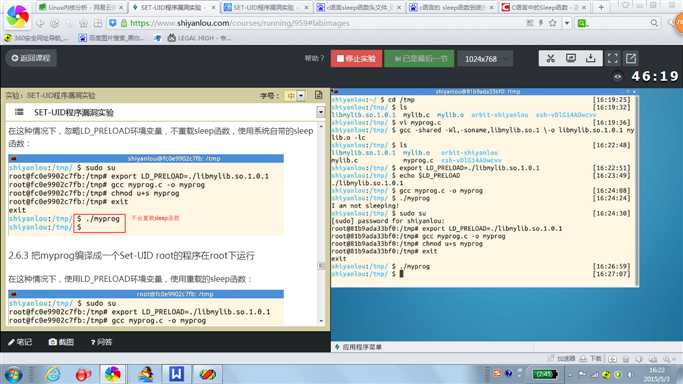Screen dimensions: 683x384
Task: Click the './myprog' command in the lab screenshot
Action: [x=102, y=219]
